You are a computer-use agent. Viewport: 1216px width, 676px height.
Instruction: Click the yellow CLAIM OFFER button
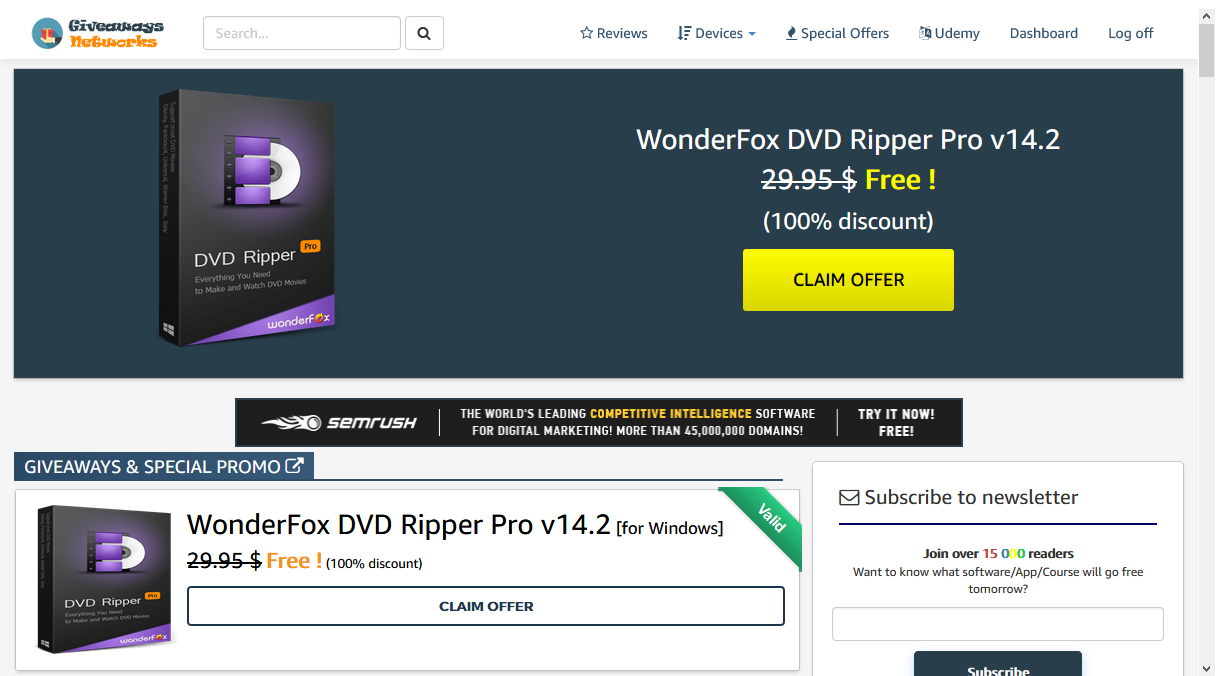848,280
